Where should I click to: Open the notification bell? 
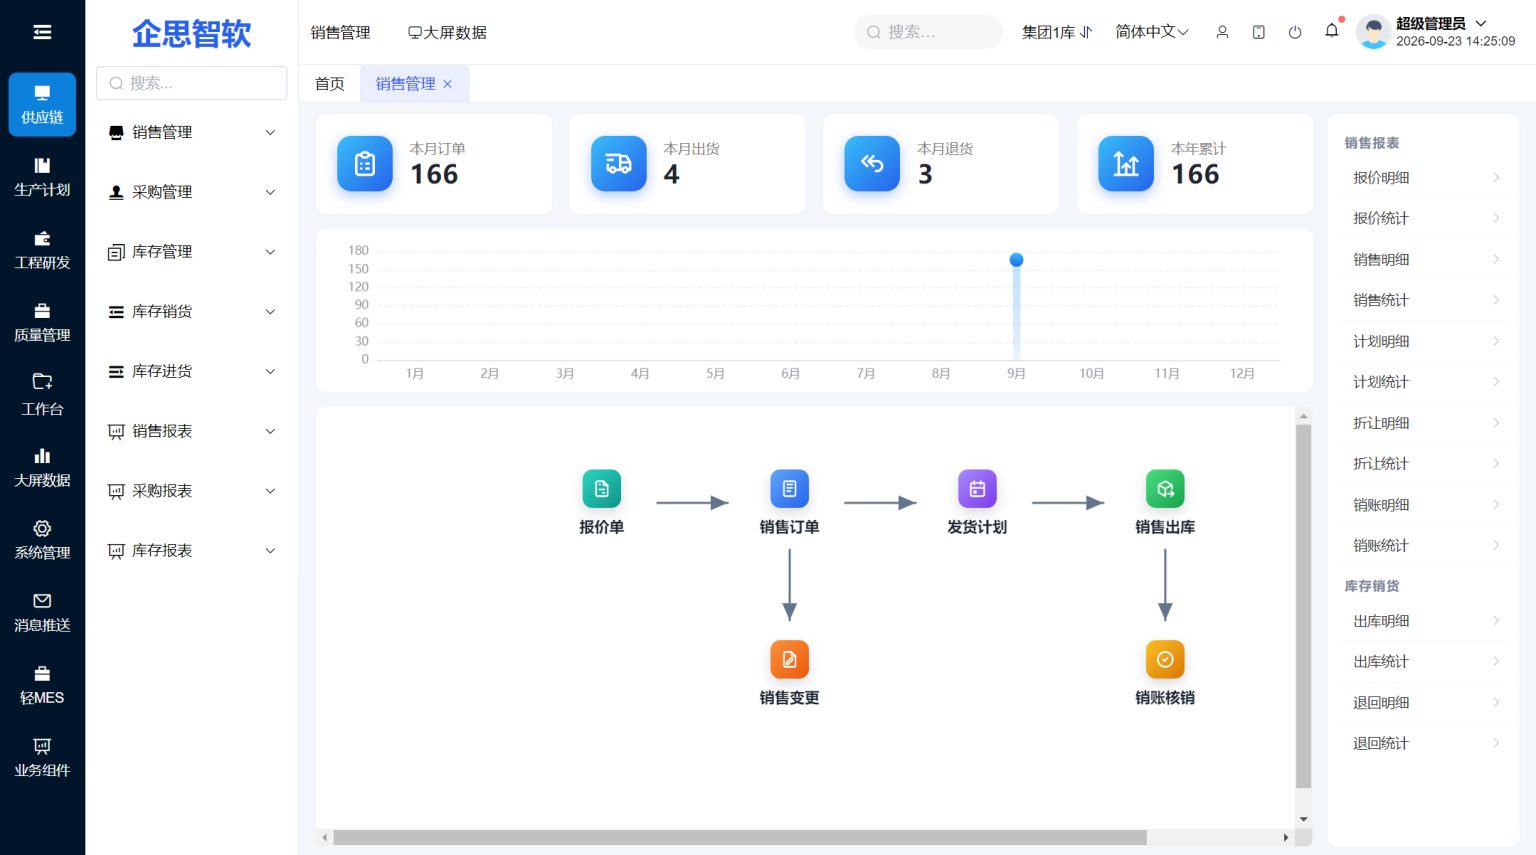pos(1332,31)
